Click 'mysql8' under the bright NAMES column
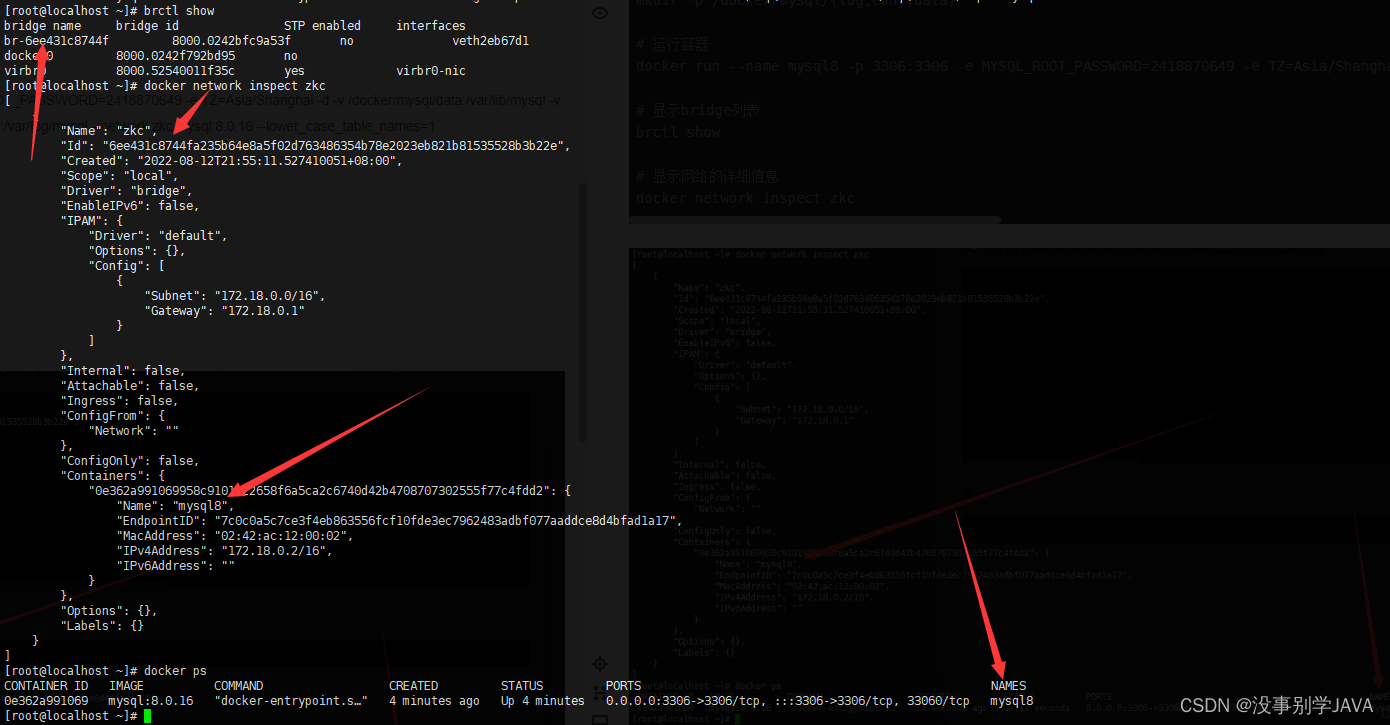The image size is (1390, 725). point(1012,701)
